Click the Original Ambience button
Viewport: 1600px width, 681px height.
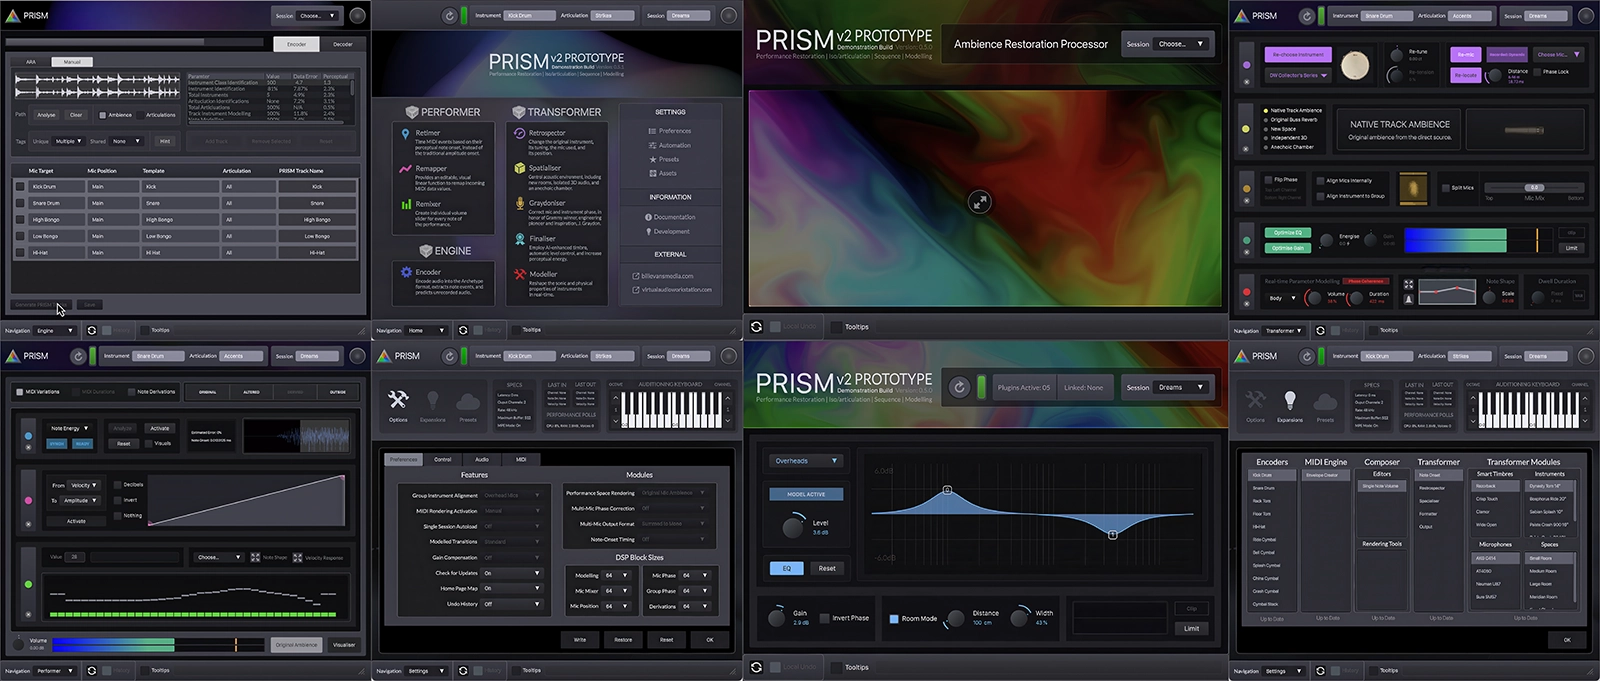[x=297, y=645]
